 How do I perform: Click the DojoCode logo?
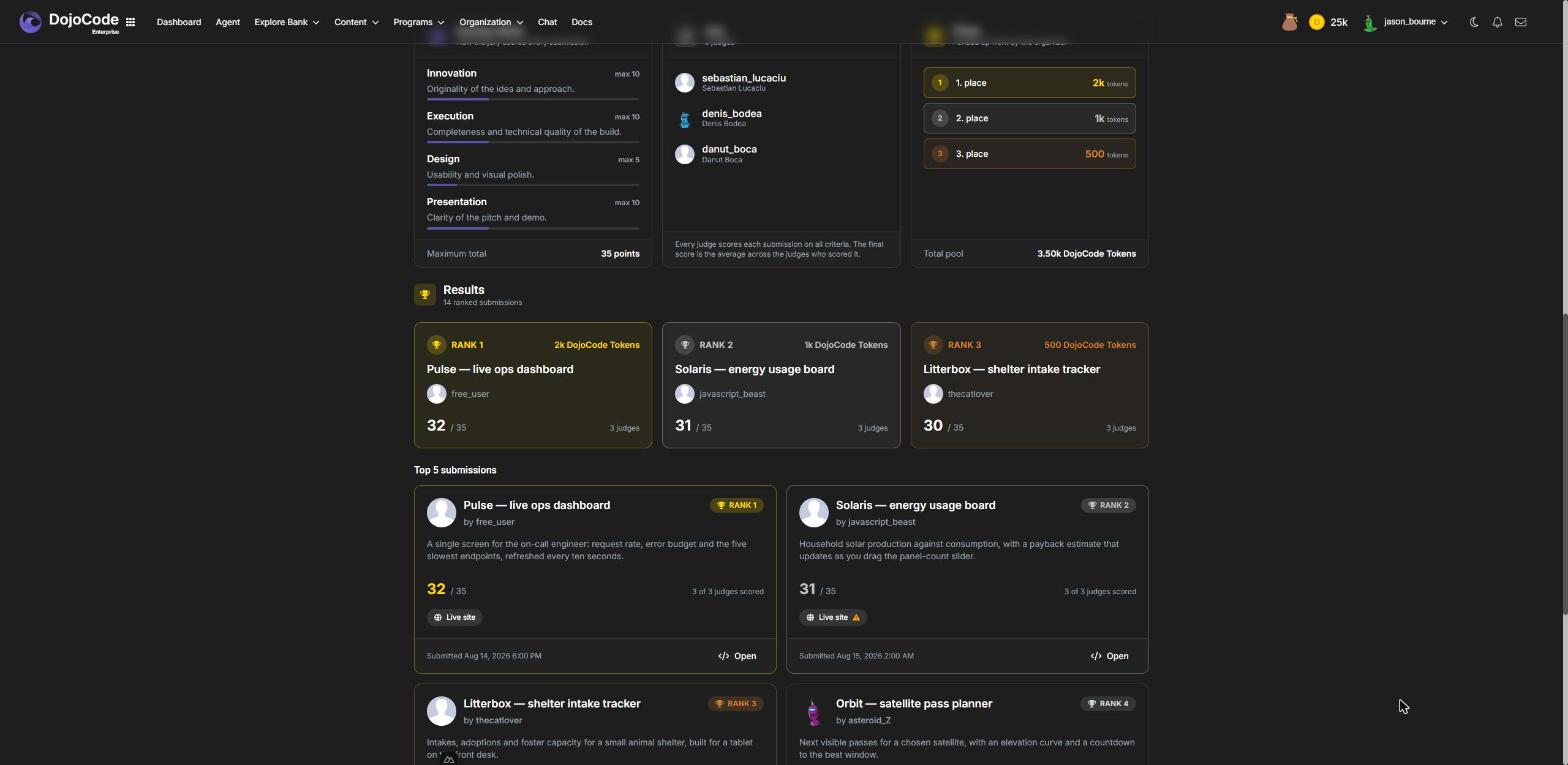[69, 22]
